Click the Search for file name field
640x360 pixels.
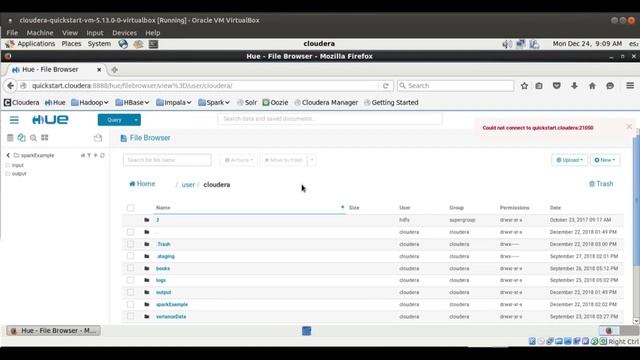point(167,160)
